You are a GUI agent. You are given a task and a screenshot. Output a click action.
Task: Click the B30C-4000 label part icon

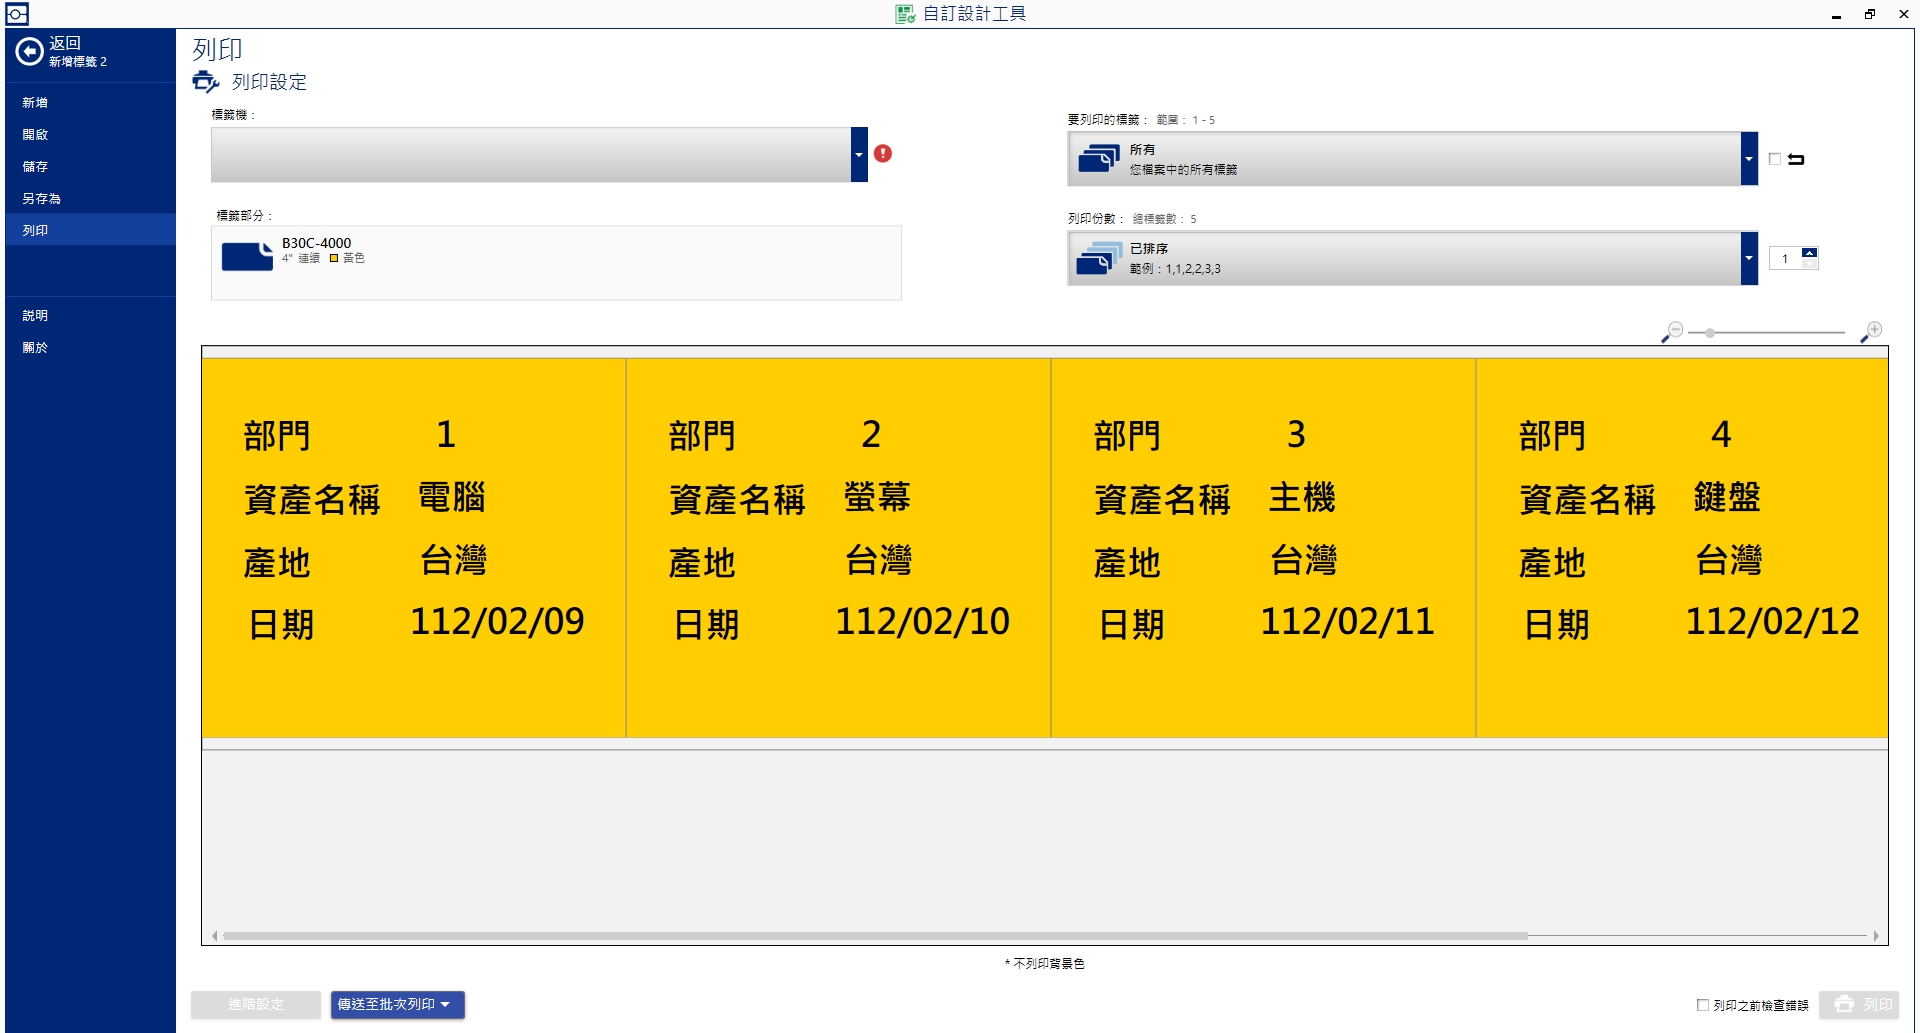[247, 256]
